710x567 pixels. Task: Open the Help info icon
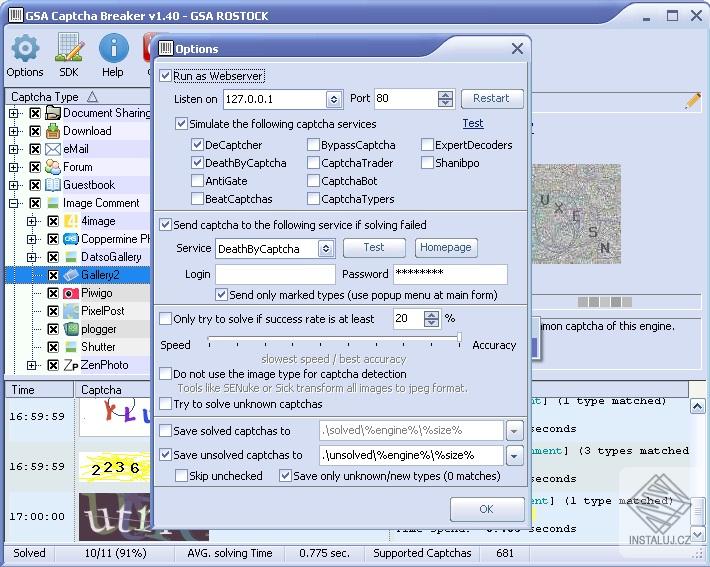tap(113, 48)
